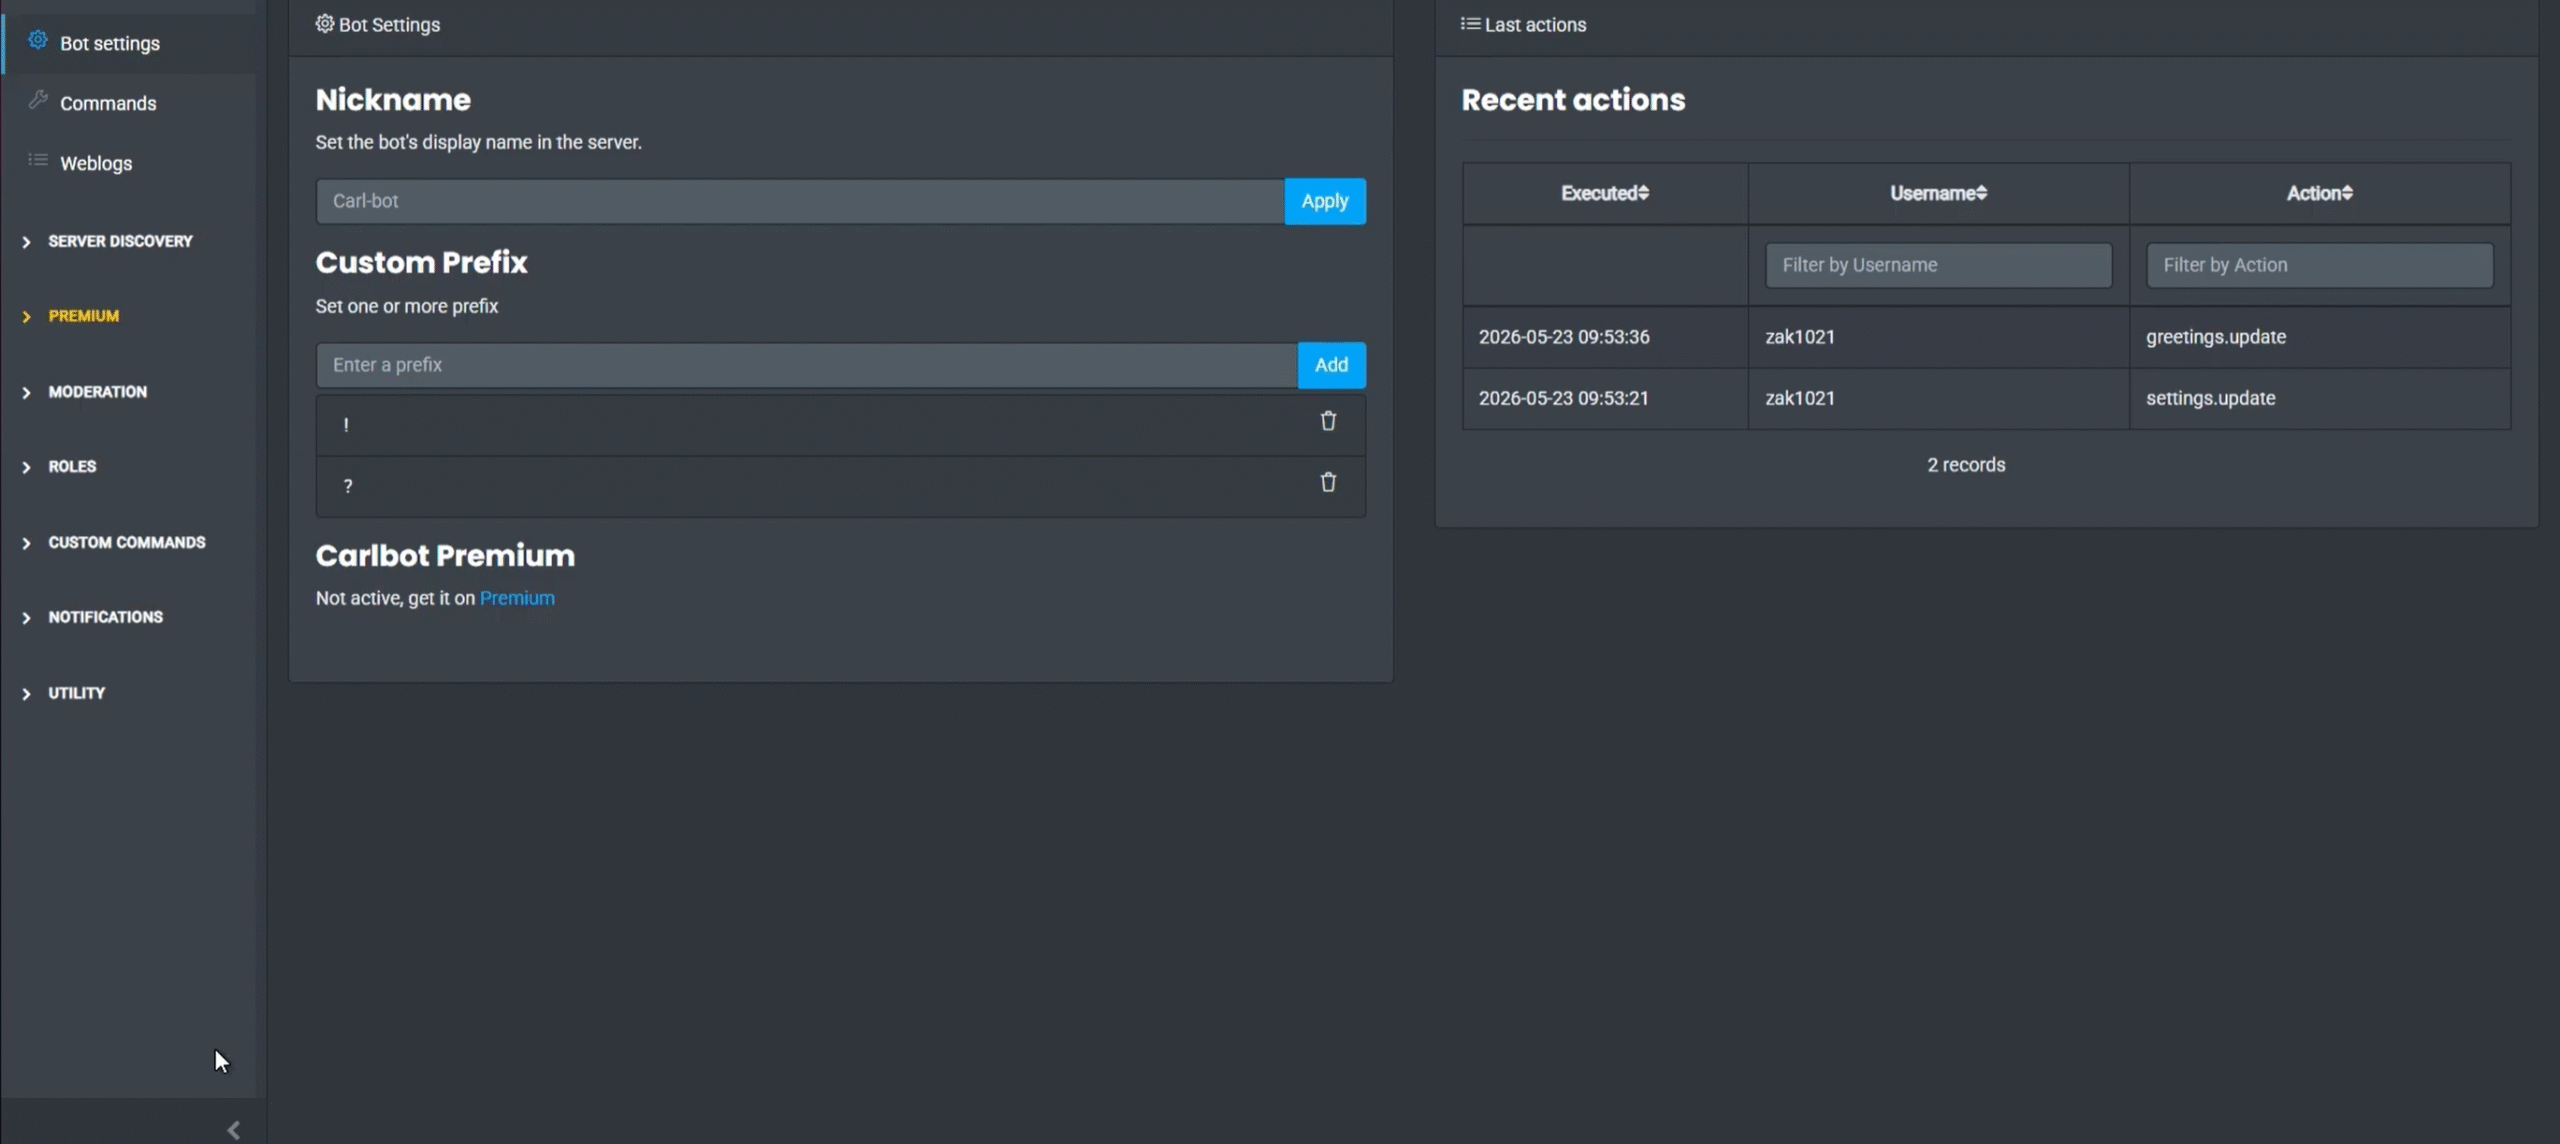
Task: Click the Filter by Username box
Action: pos(1938,265)
